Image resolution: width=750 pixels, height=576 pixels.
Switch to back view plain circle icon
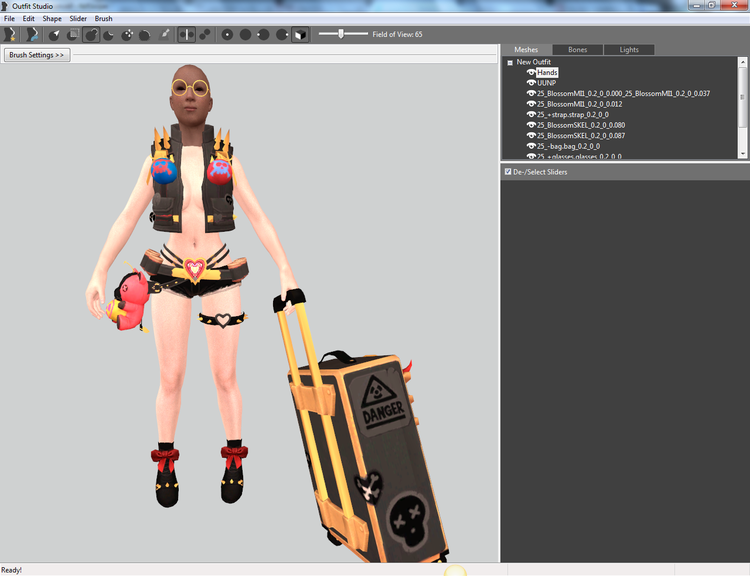[245, 34]
